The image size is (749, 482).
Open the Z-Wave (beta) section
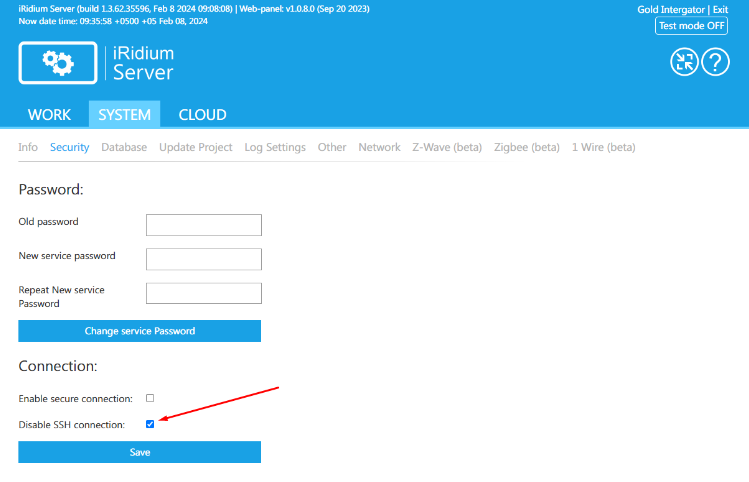pos(447,147)
